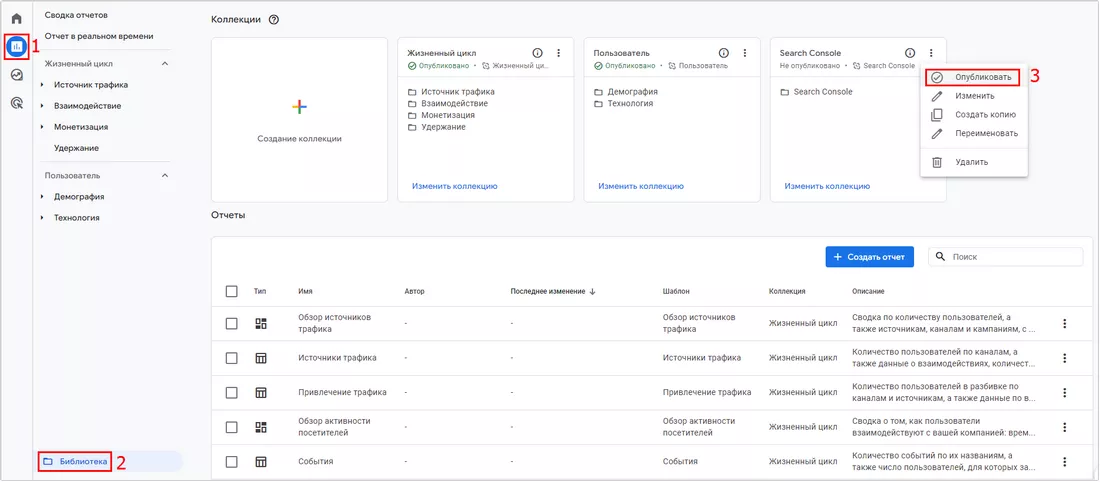This screenshot has width=1100, height=482.
Task: Check the Источники трафика row checkbox
Action: coord(232,358)
